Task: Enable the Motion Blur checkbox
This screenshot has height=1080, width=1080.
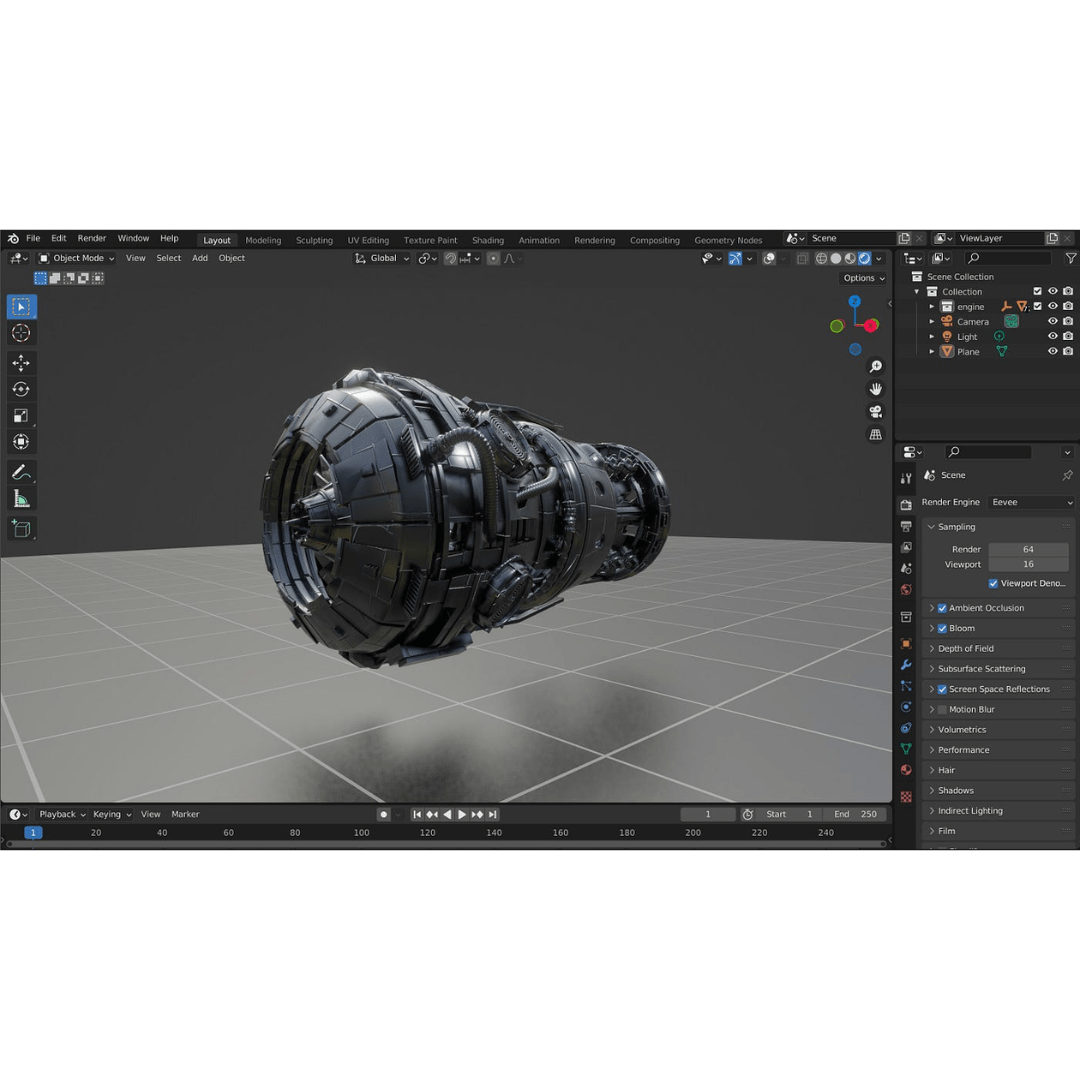Action: (x=942, y=709)
